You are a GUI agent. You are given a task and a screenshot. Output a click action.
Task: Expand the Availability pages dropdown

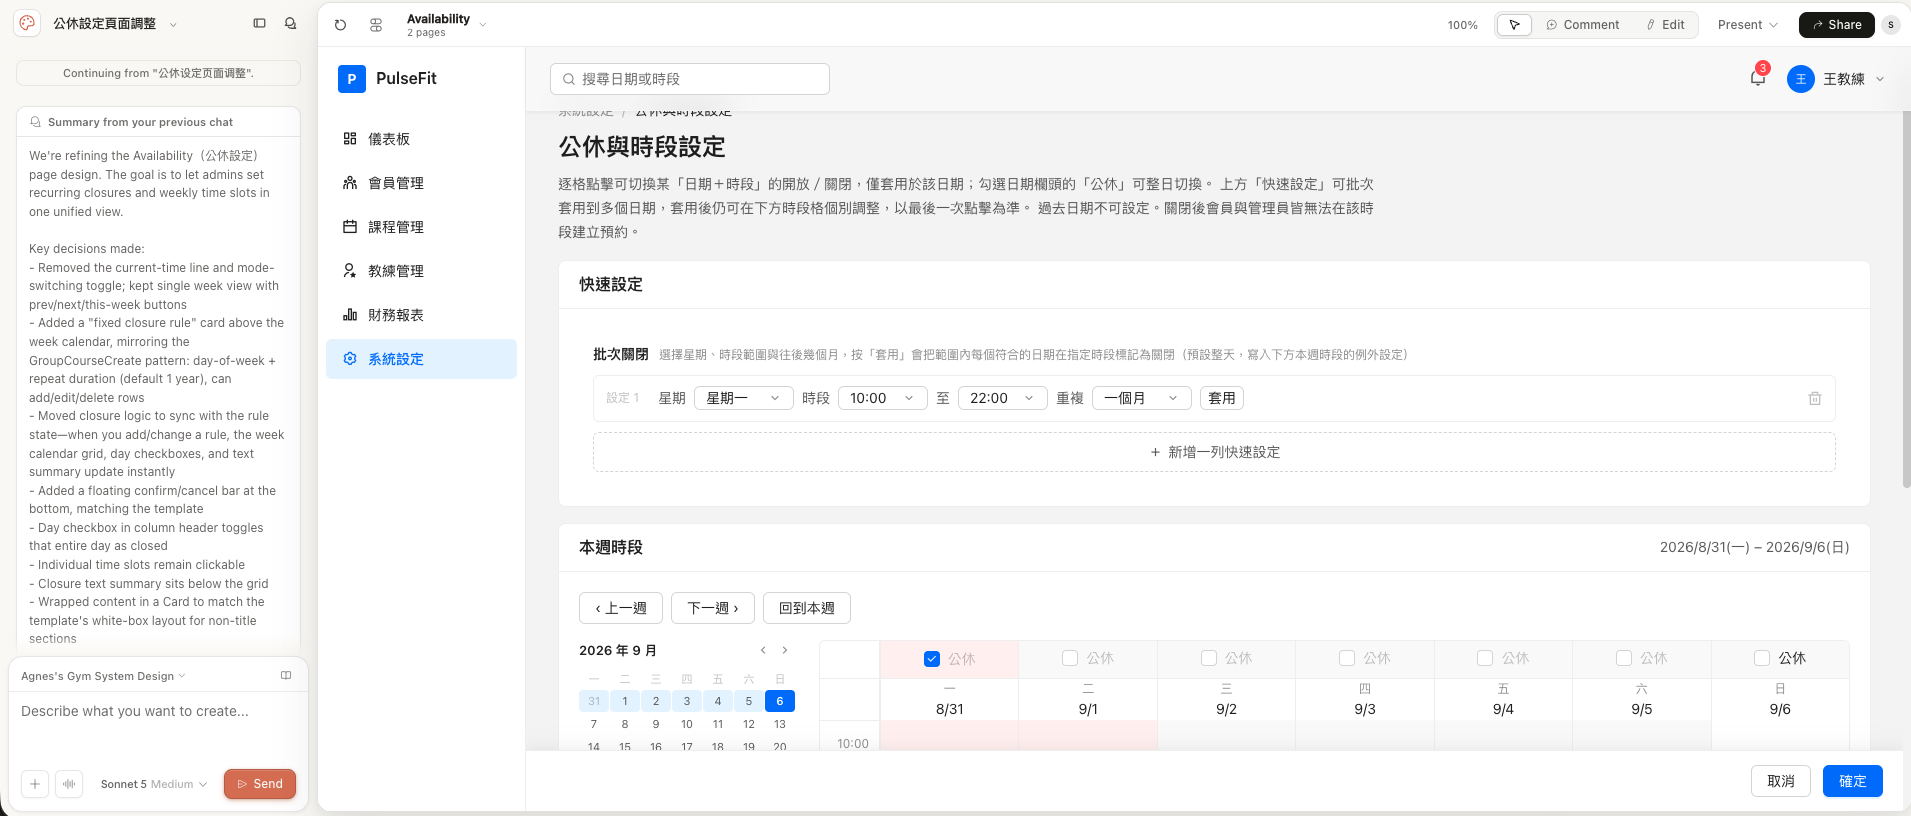coord(483,25)
